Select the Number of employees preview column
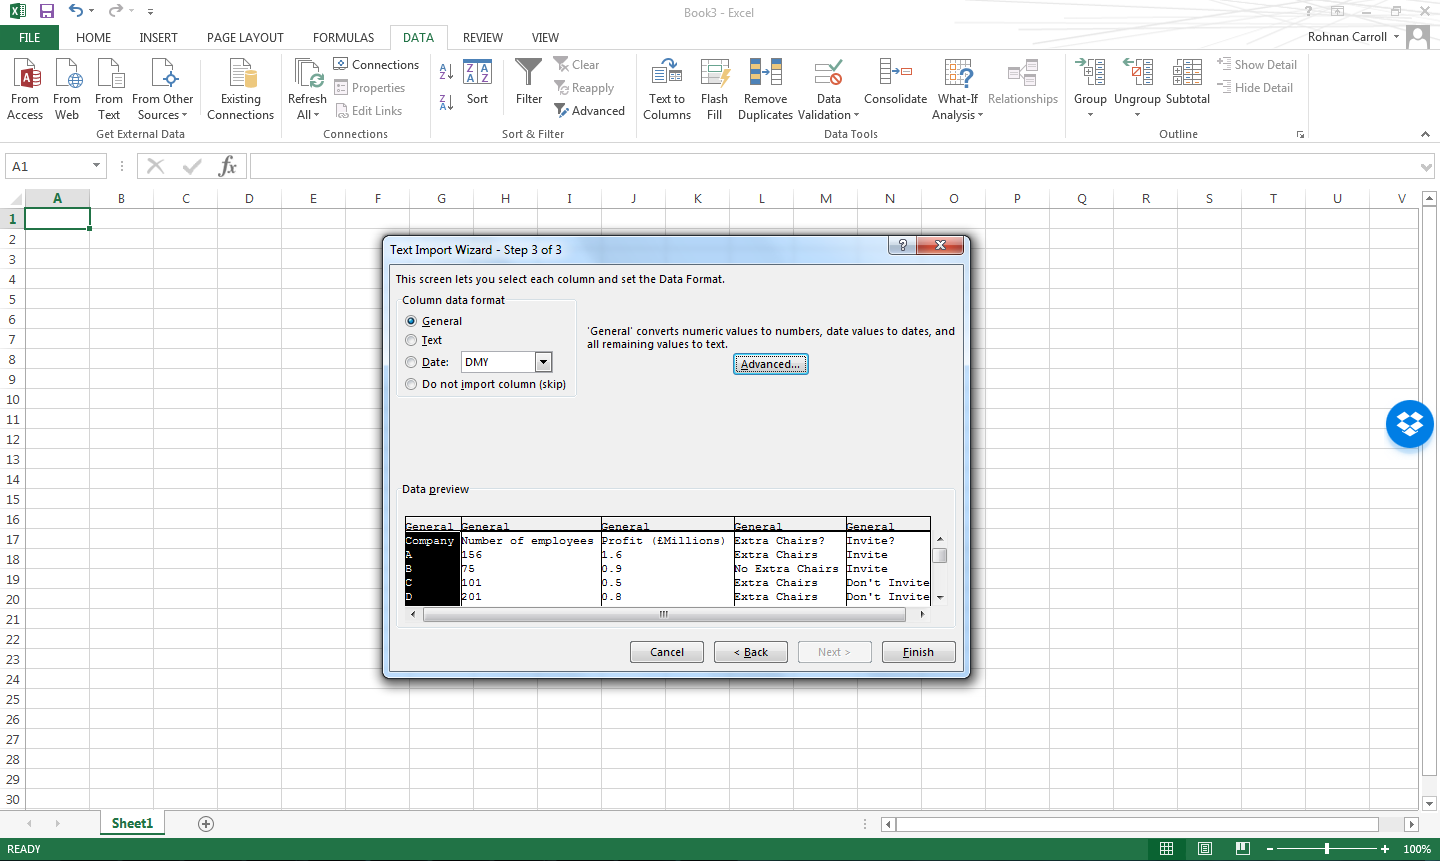Image resolution: width=1440 pixels, height=861 pixels. pos(530,561)
